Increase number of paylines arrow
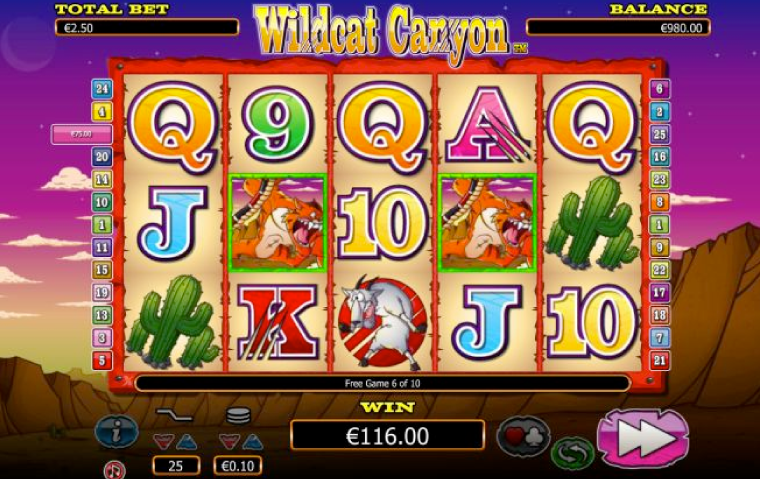Image resolution: width=760 pixels, height=479 pixels. pyautogui.click(x=187, y=442)
